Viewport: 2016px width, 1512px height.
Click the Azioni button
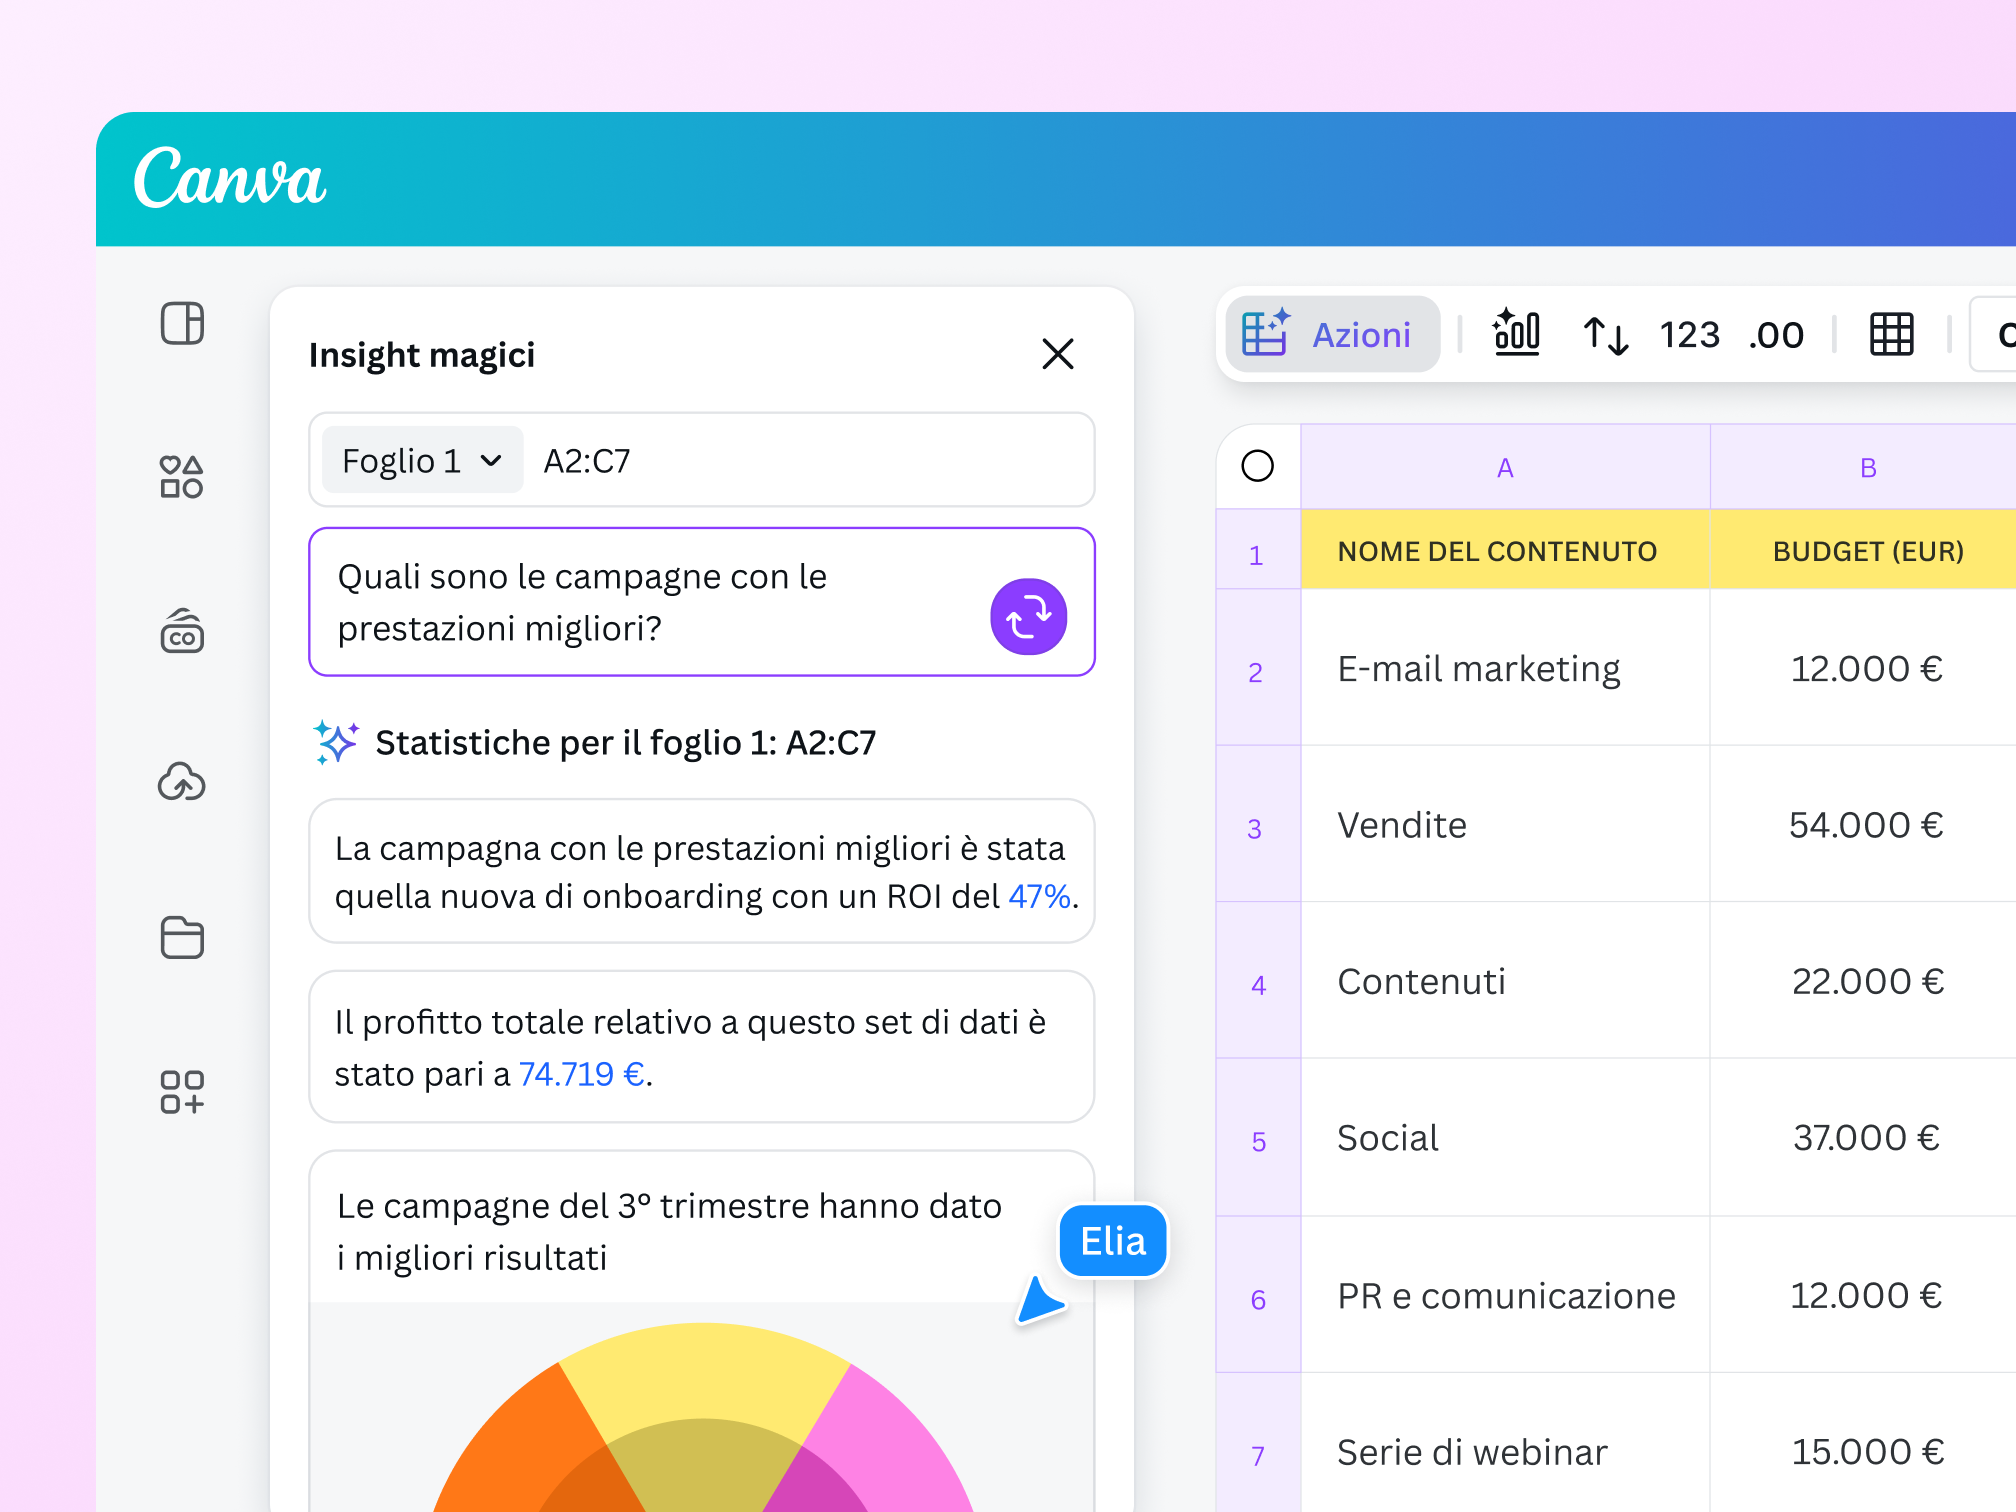(x=1334, y=334)
